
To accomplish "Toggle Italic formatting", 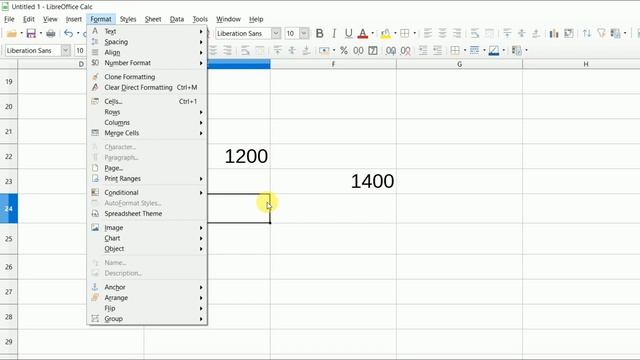I will point(334,33).
